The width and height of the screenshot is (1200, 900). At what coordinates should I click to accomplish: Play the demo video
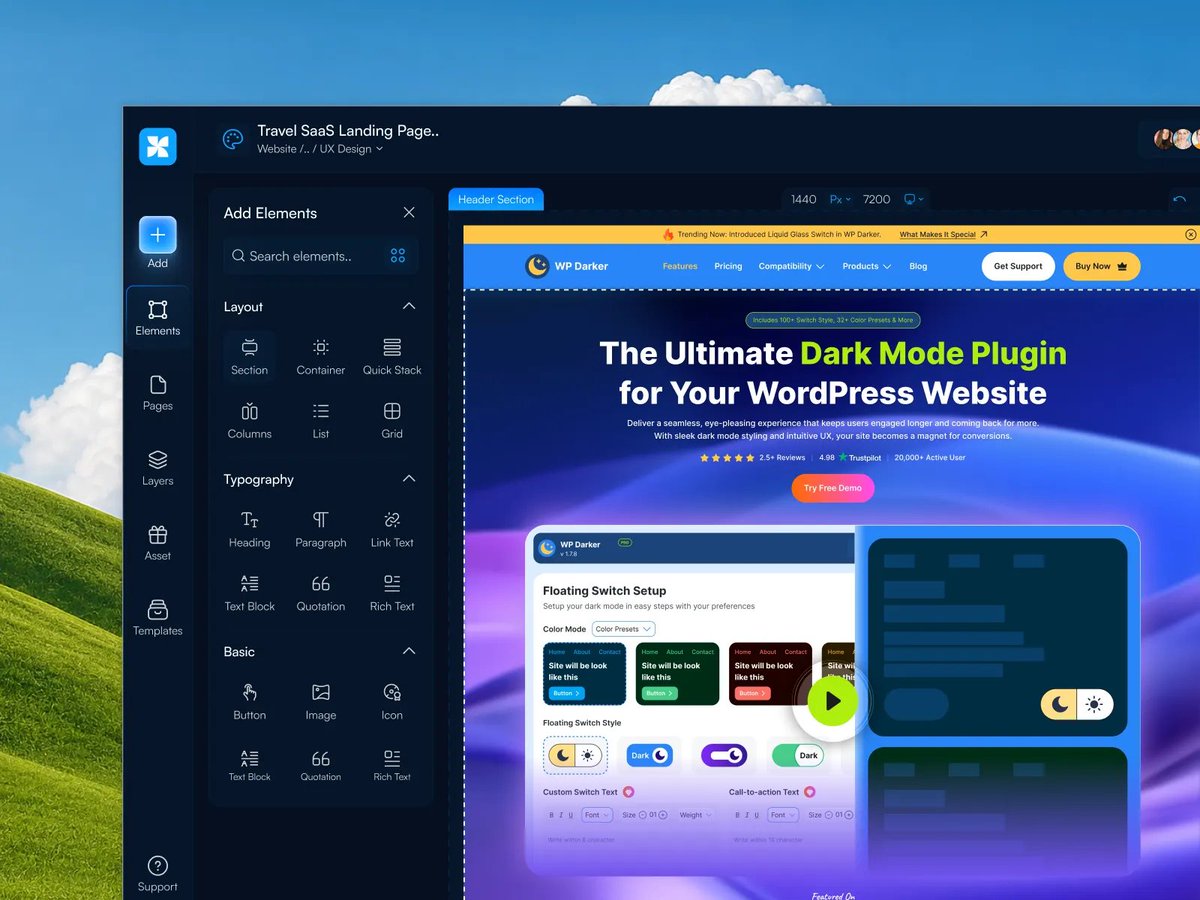coord(833,702)
